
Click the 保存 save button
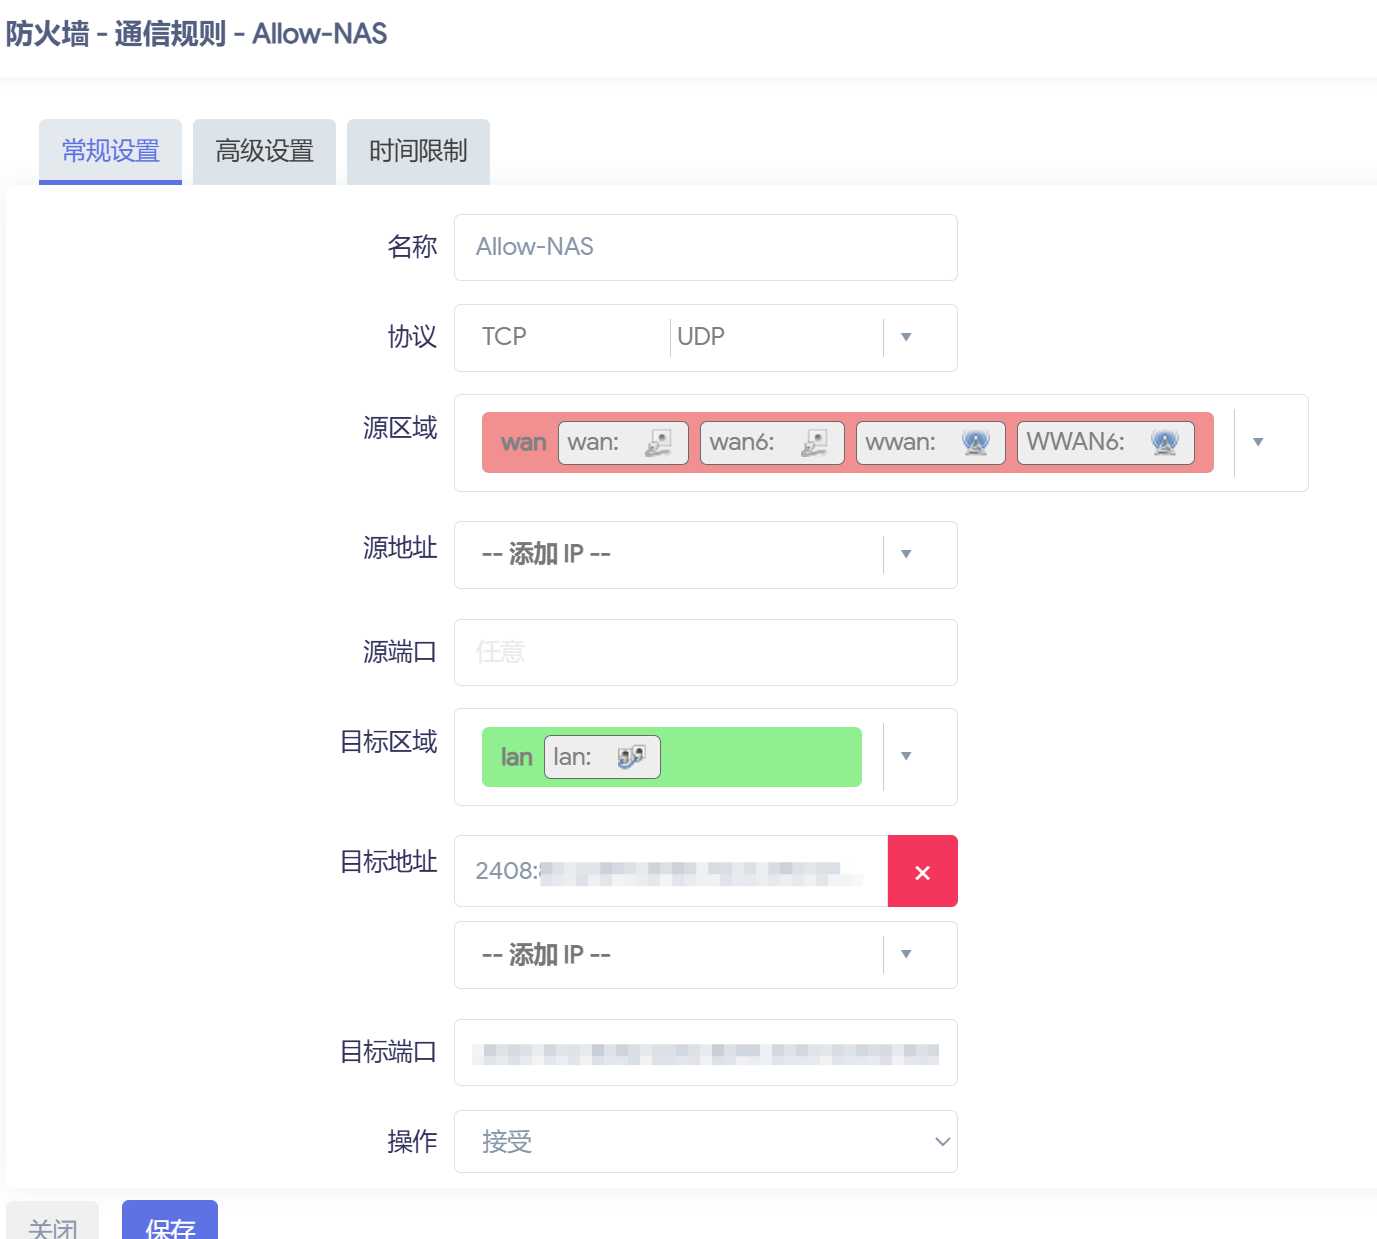pos(170,1223)
